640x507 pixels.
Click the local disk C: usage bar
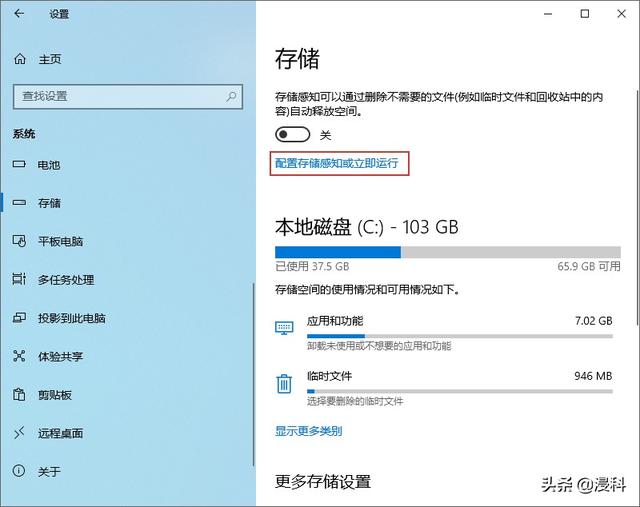tap(443, 252)
